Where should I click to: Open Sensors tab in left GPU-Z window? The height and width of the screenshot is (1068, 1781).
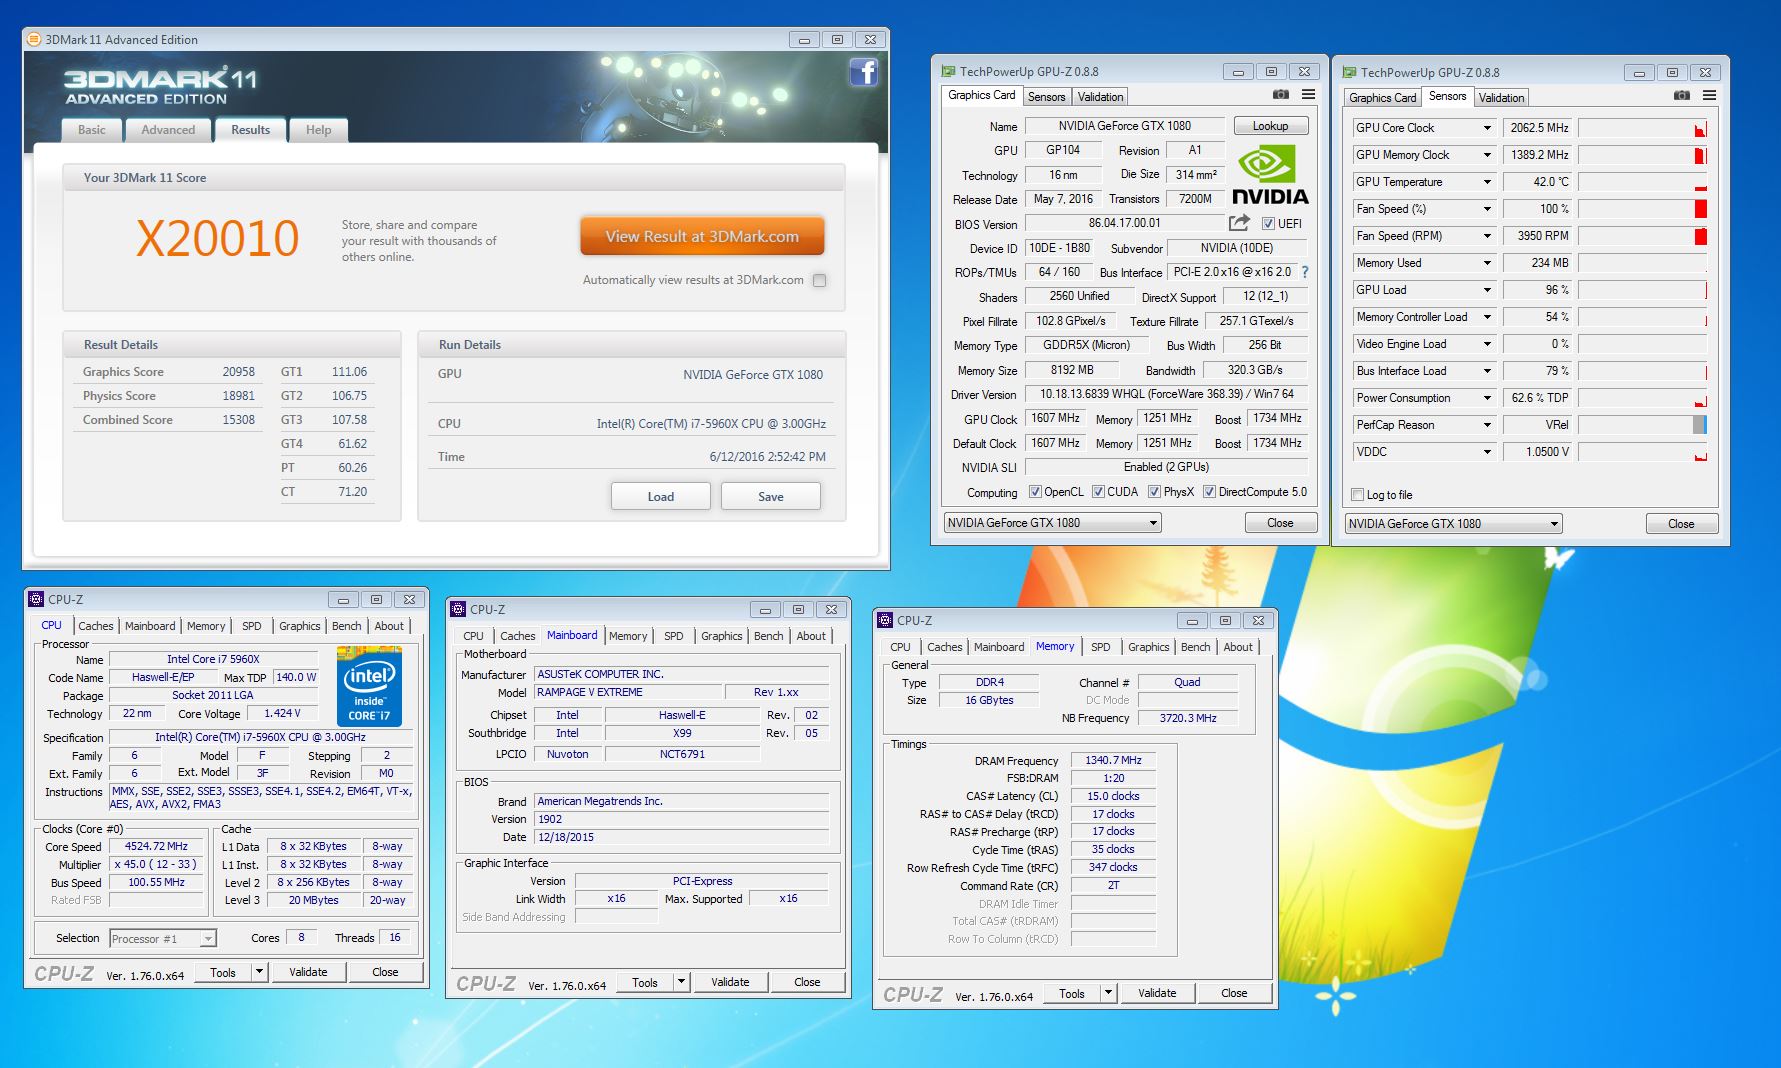point(1046,97)
